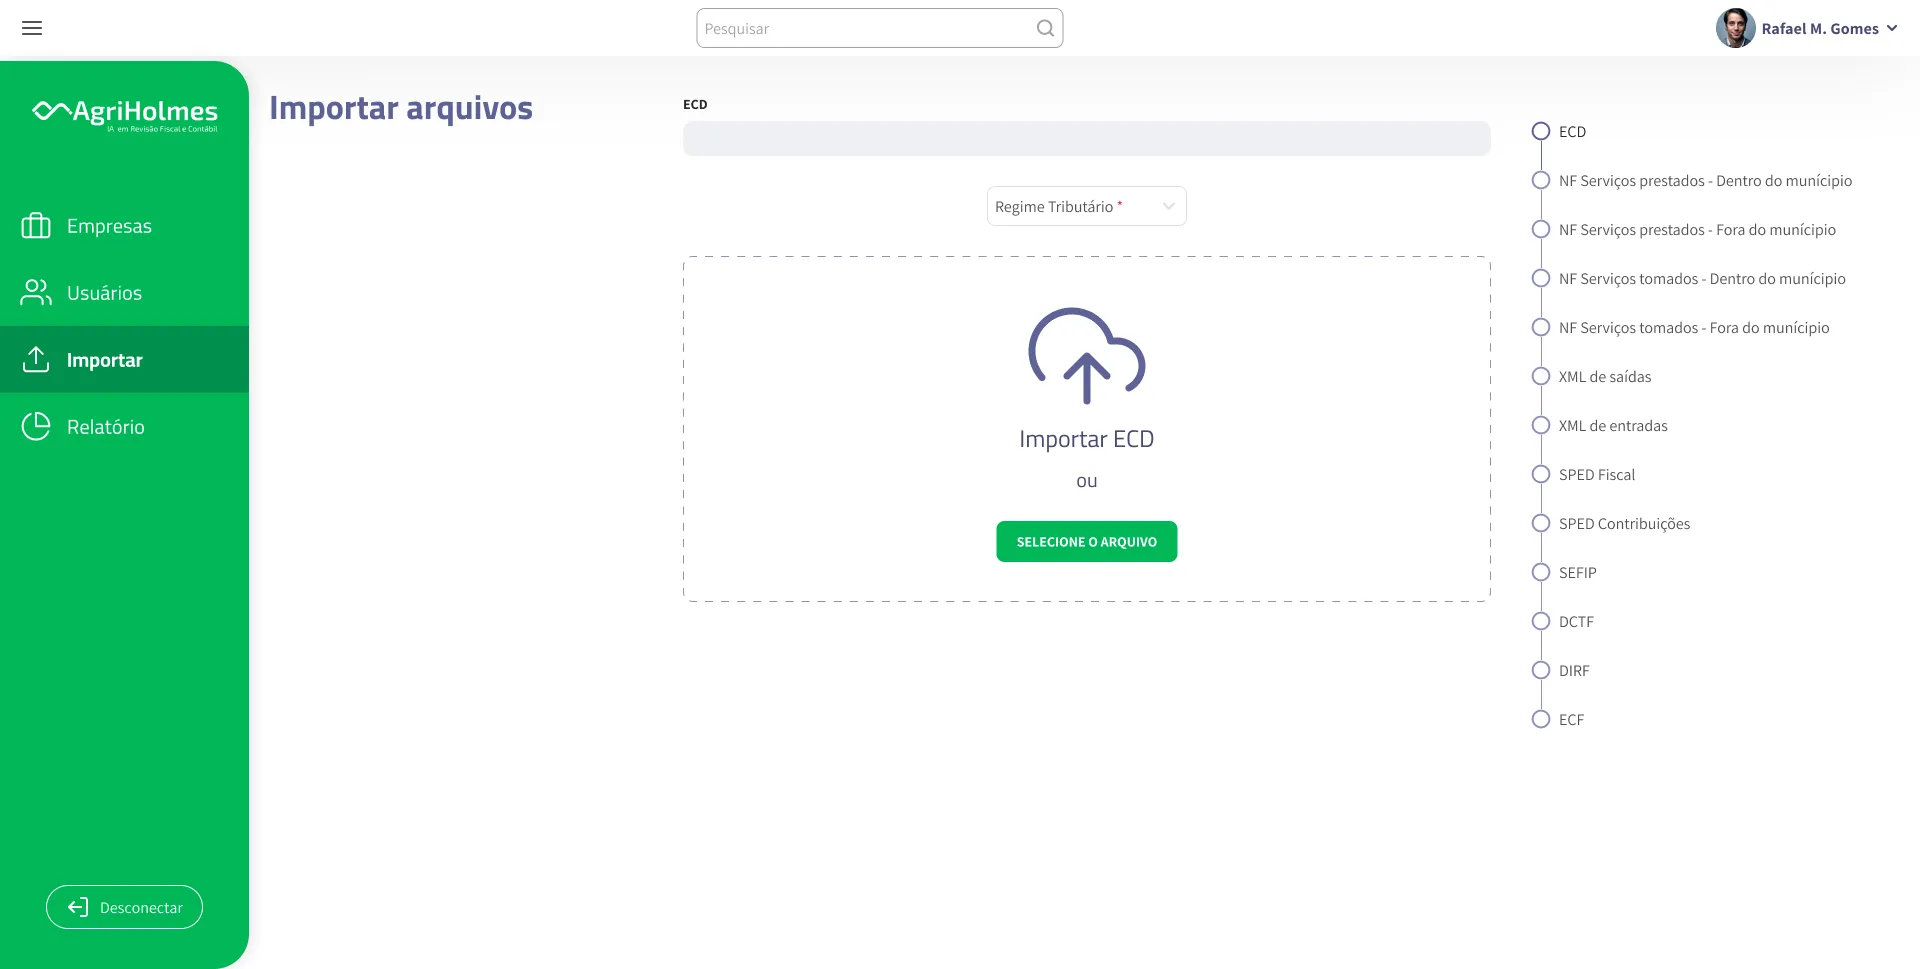Select the Importar menu item

[124, 359]
